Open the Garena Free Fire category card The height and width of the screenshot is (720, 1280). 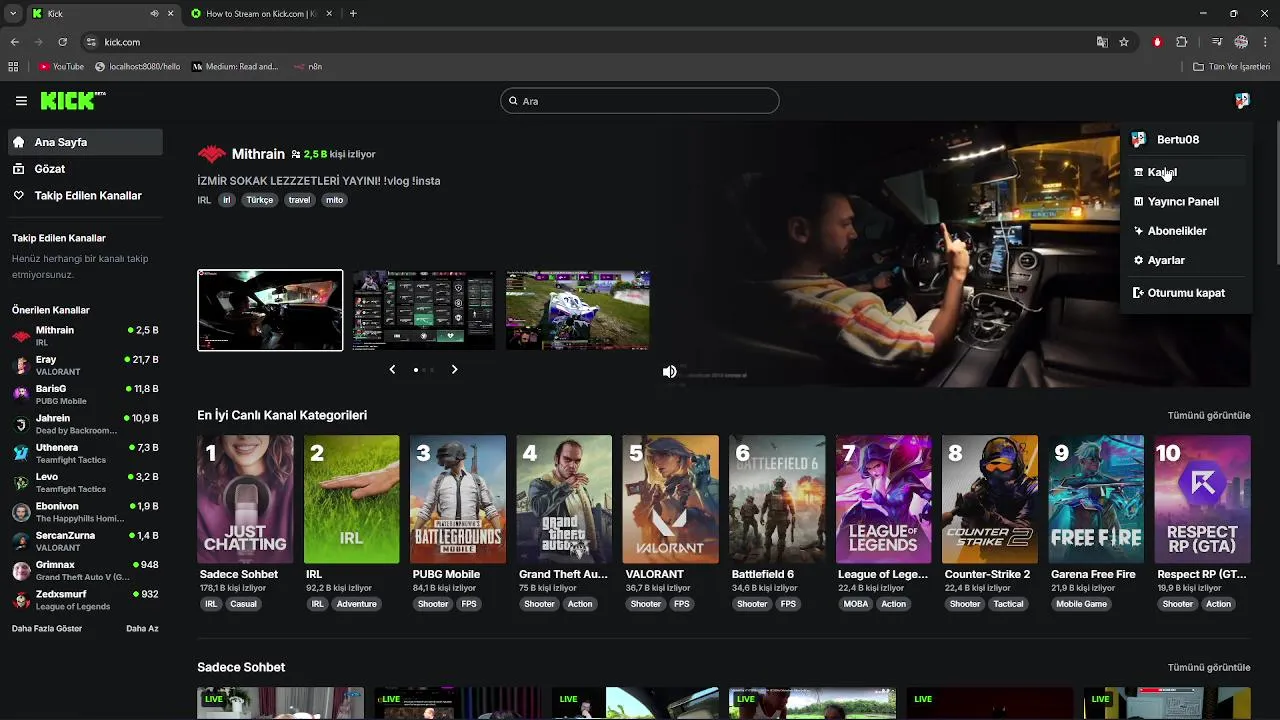pyautogui.click(x=1096, y=499)
